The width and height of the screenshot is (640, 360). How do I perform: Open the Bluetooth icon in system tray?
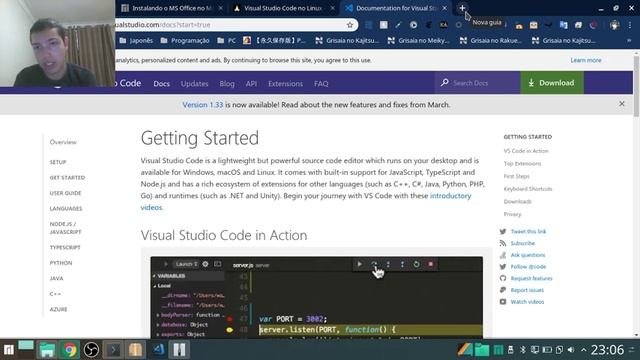pyautogui.click(x=523, y=350)
